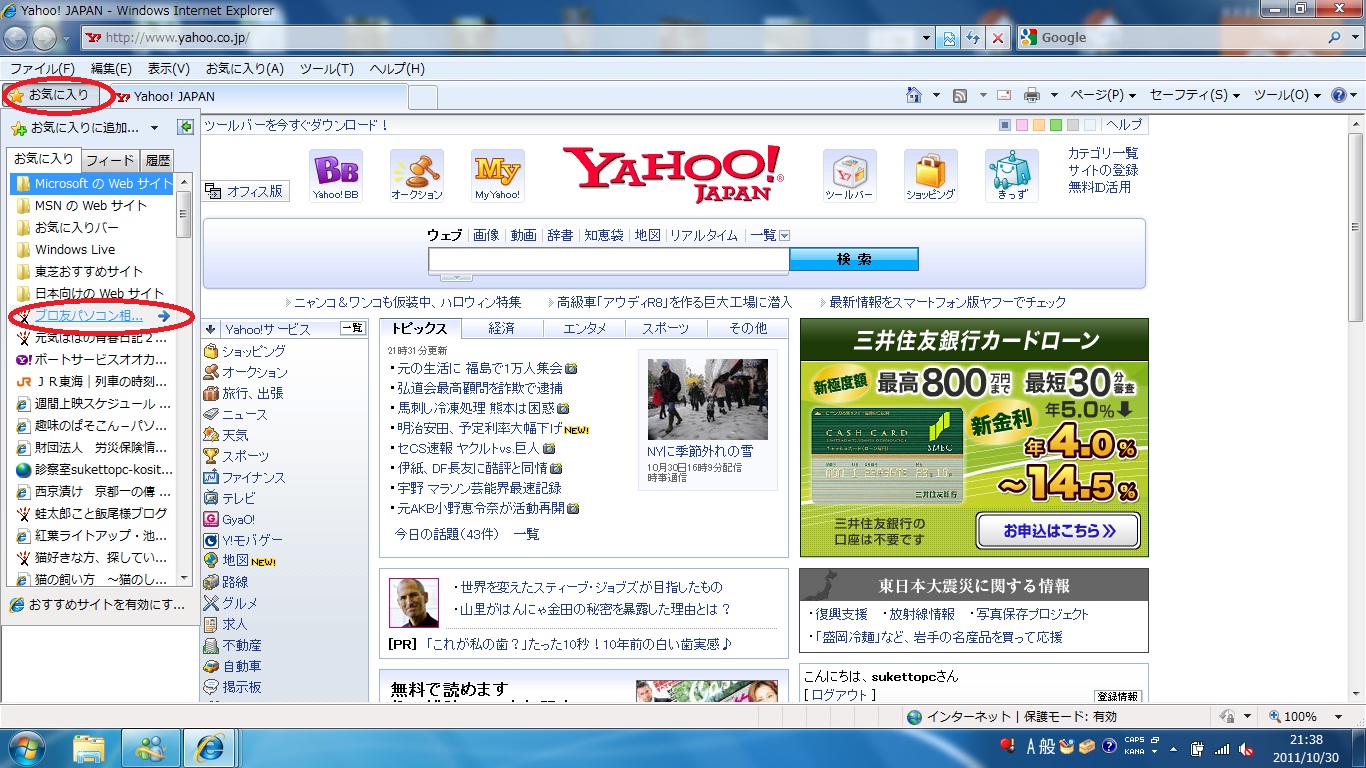This screenshot has width=1366, height=768.
Task: Open the オークション gavel icon
Action: pyautogui.click(x=417, y=176)
